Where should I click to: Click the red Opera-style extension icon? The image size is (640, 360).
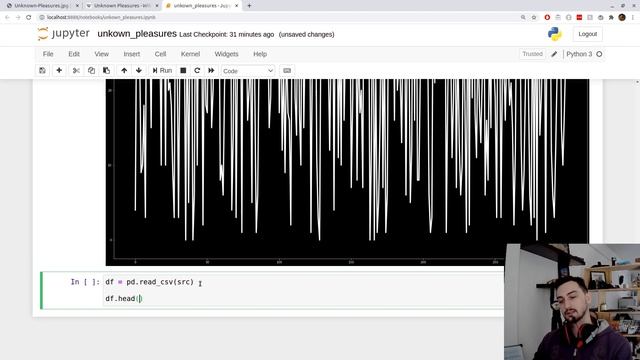[x=547, y=17]
